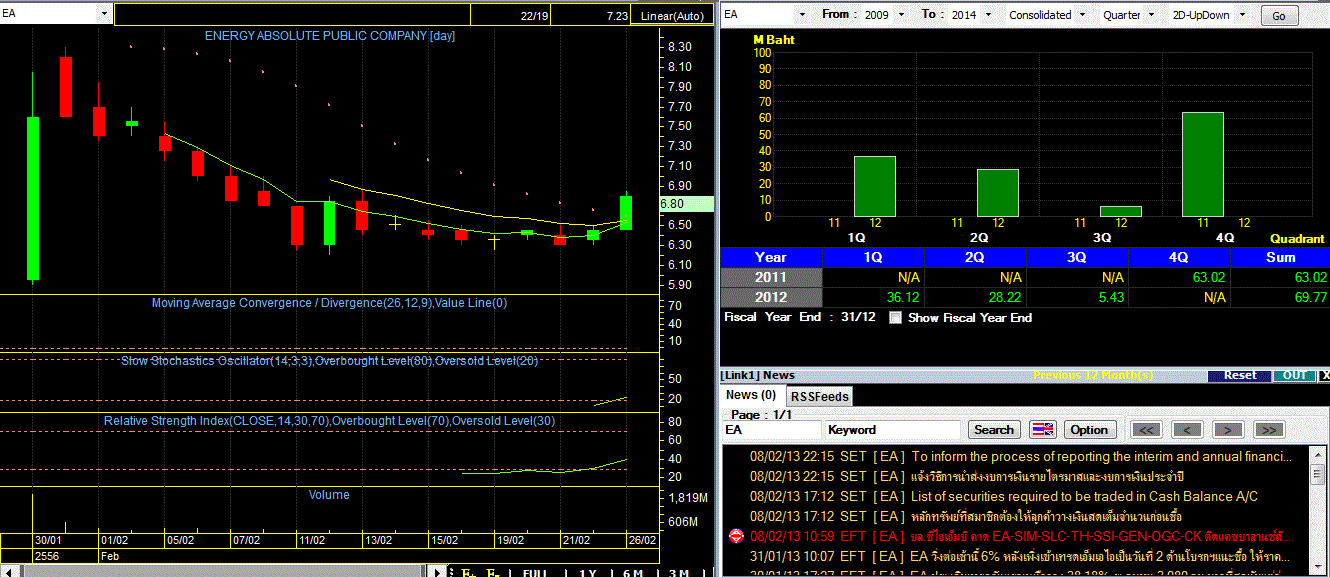Click the Moving Average Convergence / Divergence title
The height and width of the screenshot is (577, 1330).
click(329, 303)
